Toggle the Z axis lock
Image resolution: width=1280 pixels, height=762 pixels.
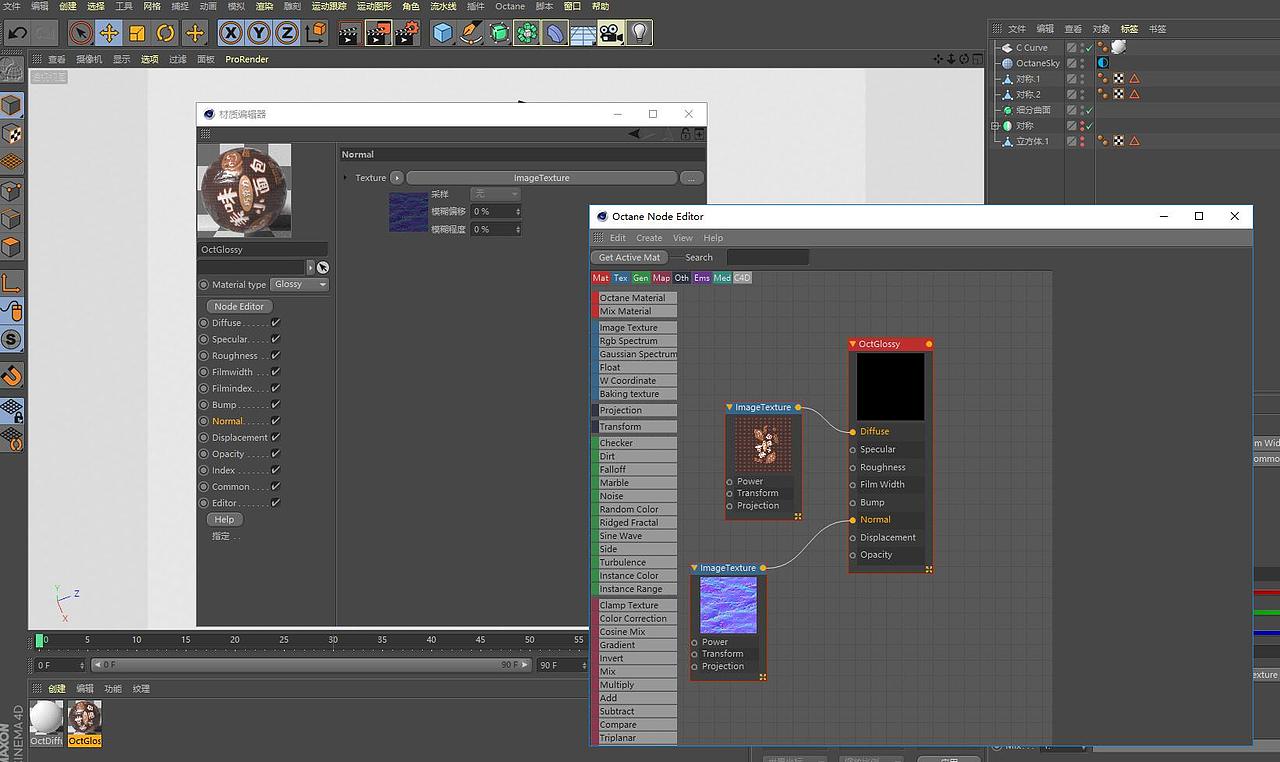(x=287, y=33)
